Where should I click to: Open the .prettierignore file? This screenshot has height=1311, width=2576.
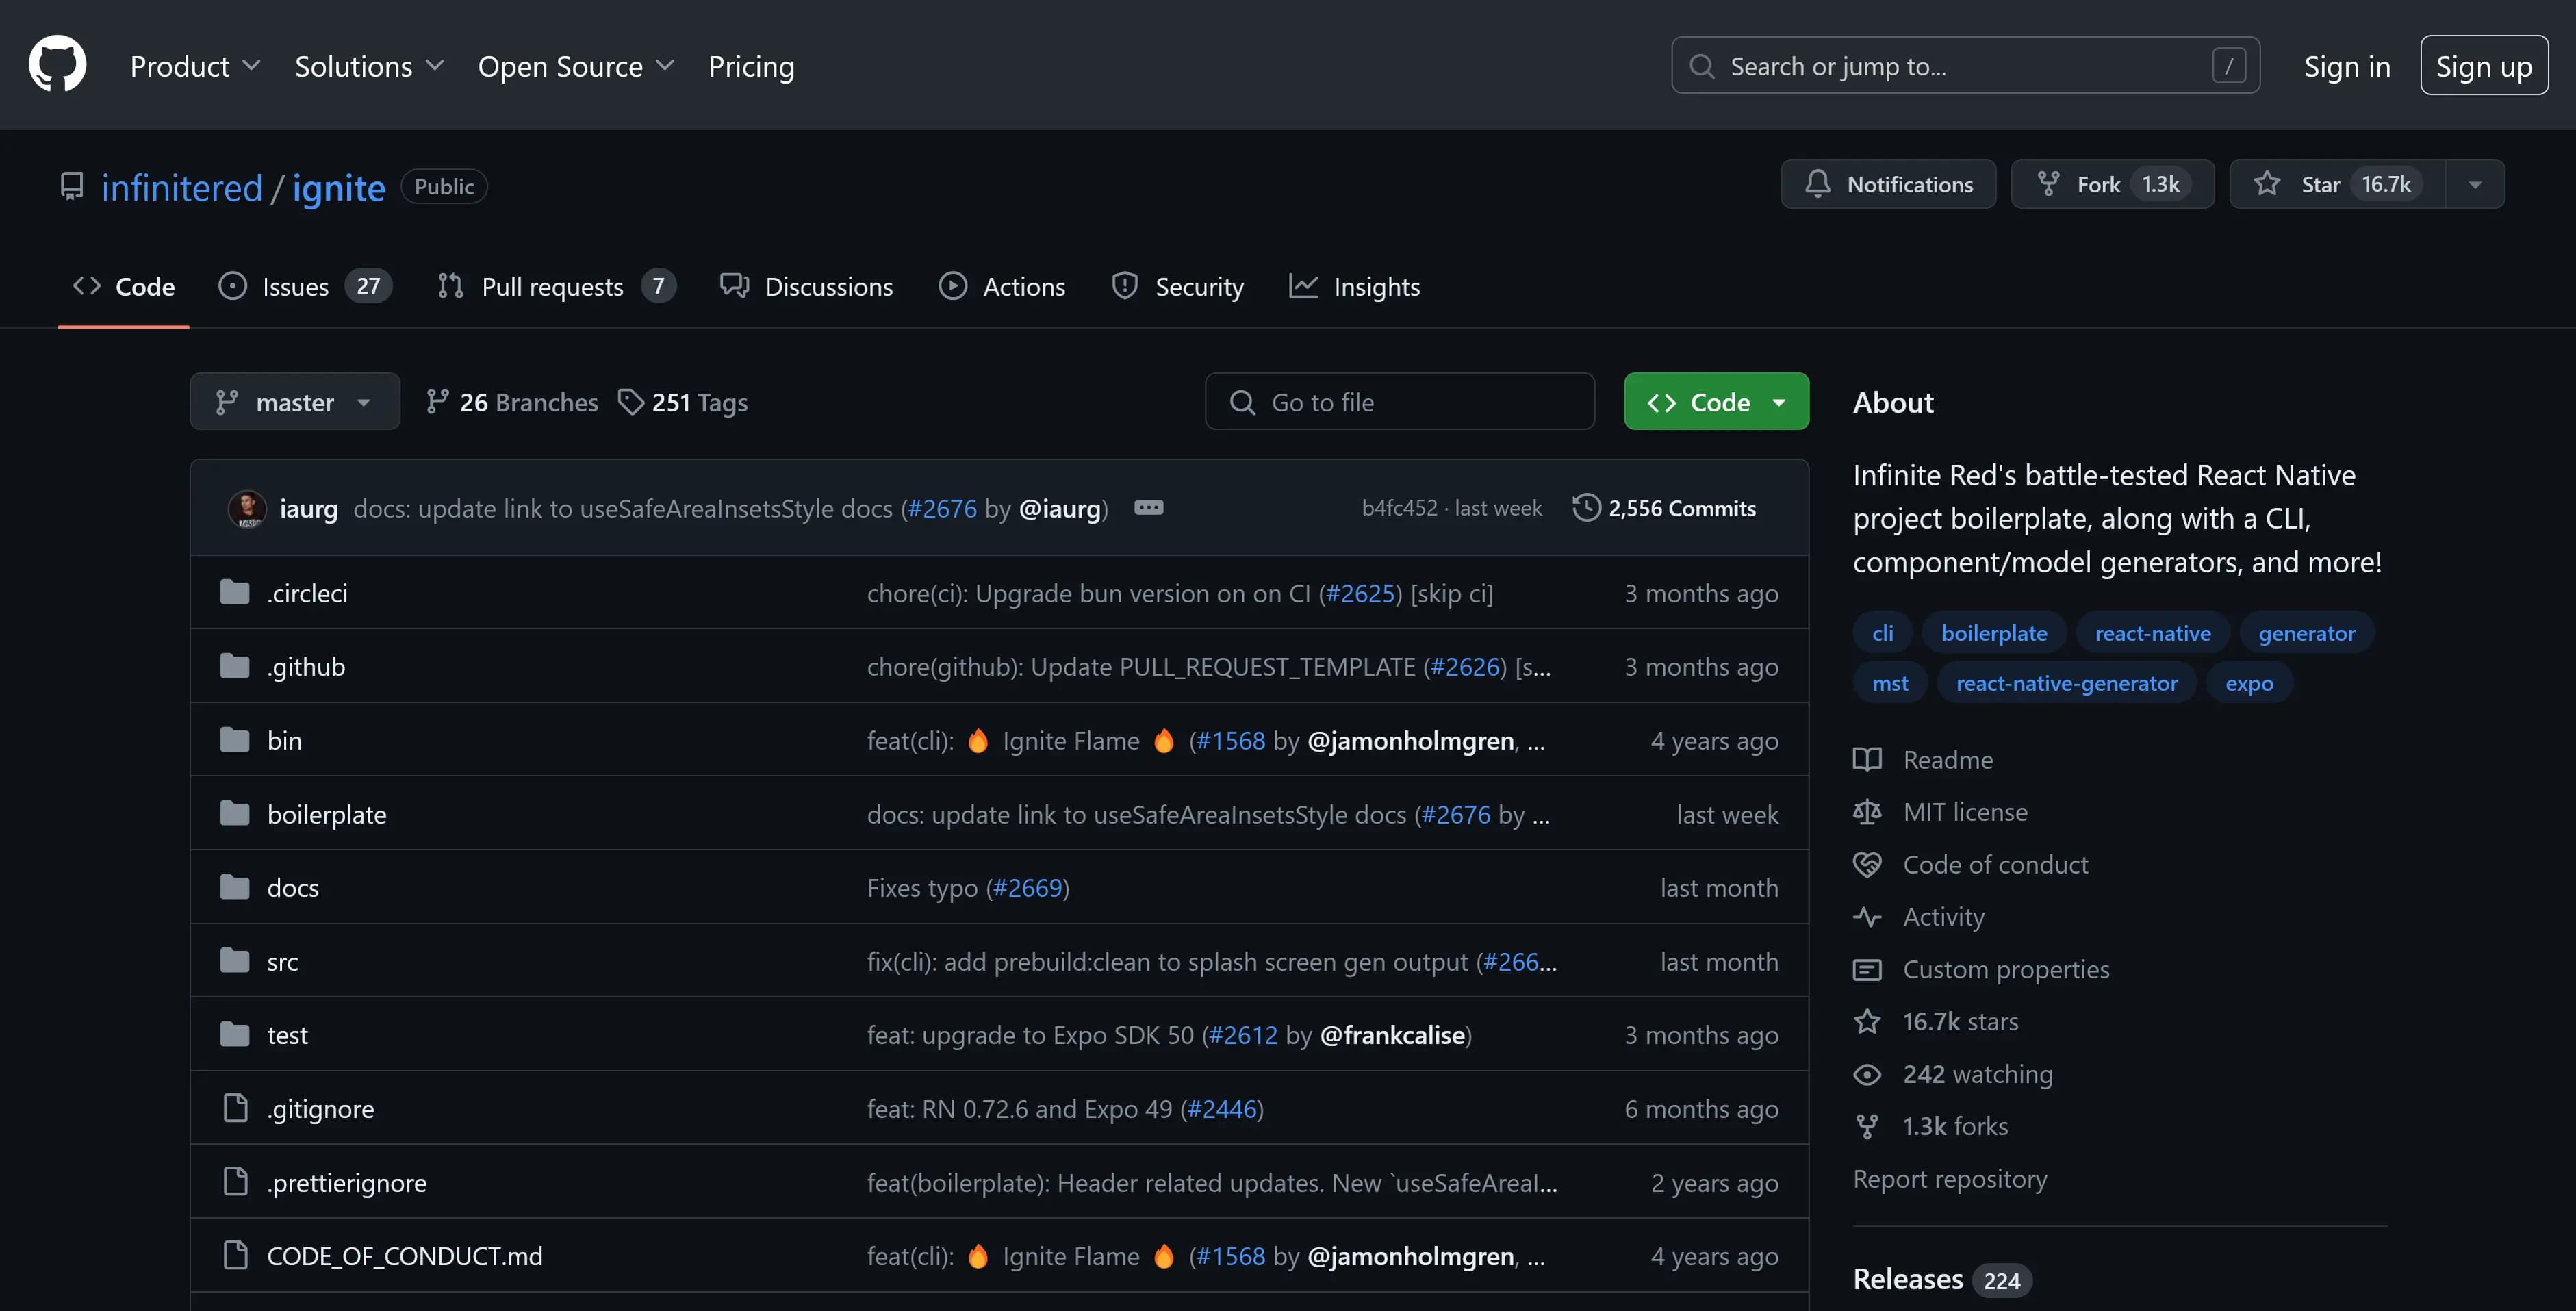346,1182
